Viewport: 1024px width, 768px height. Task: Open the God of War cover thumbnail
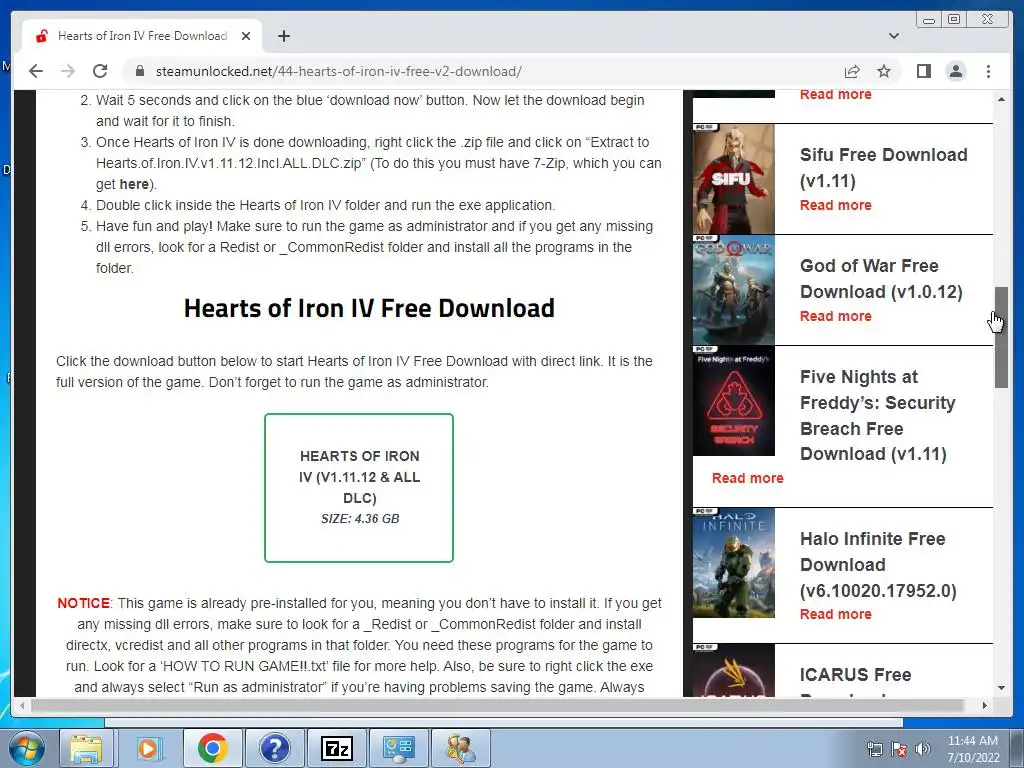[733, 290]
